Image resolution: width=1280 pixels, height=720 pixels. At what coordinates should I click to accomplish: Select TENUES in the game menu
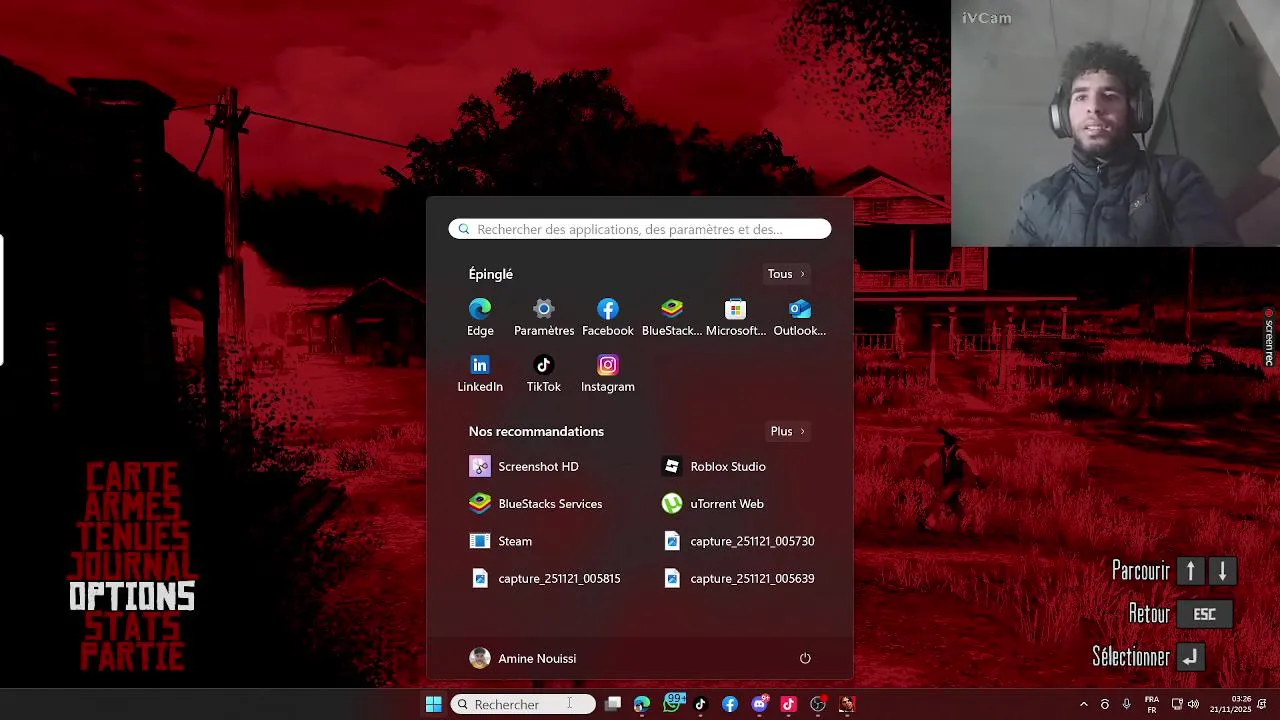tap(132, 536)
